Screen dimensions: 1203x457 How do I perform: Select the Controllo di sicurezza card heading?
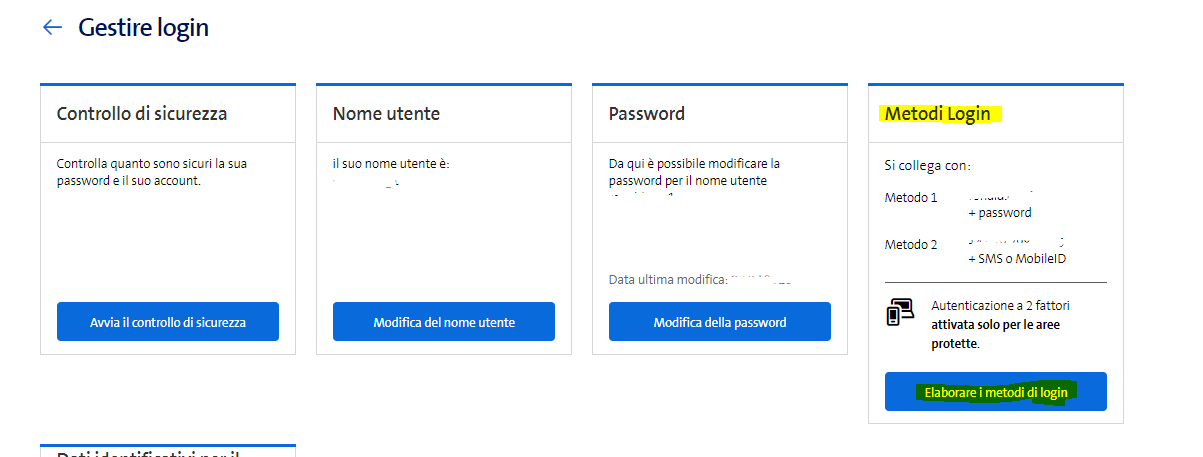point(142,114)
